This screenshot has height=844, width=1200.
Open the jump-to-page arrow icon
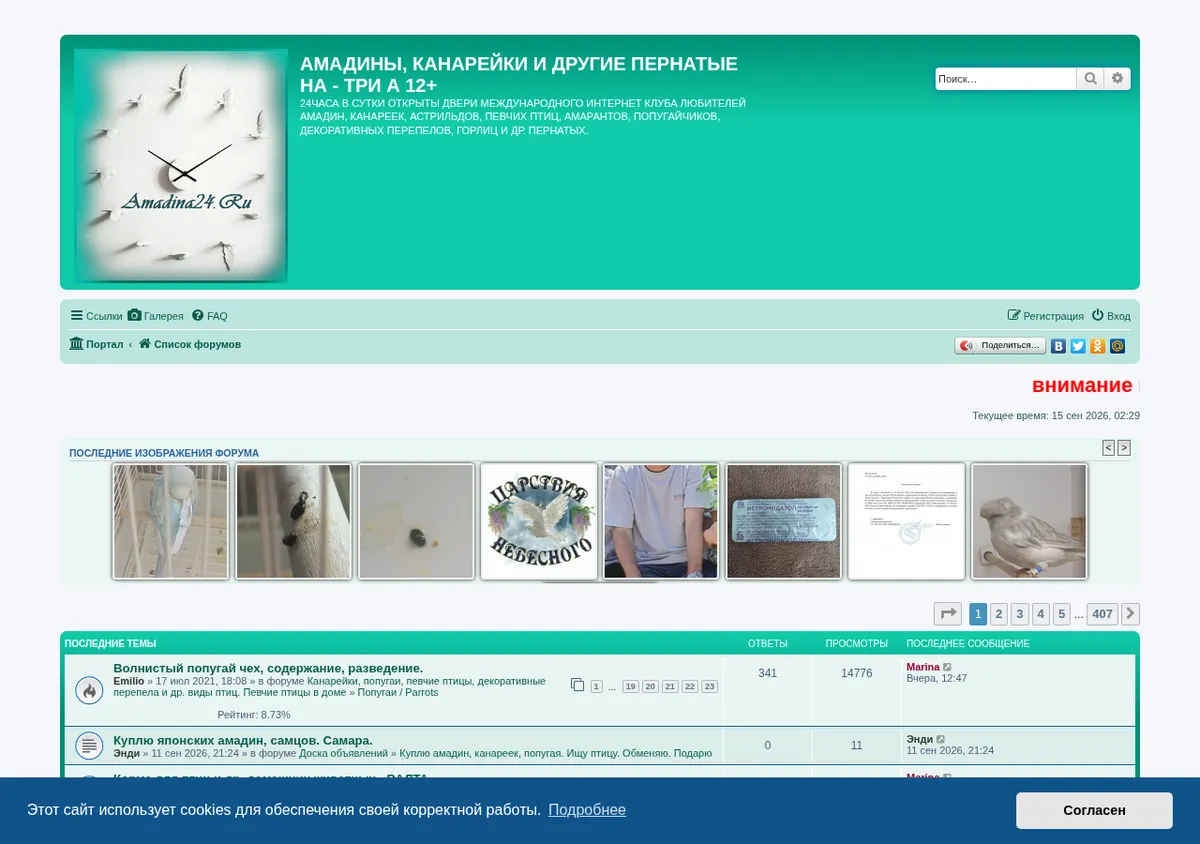[x=948, y=614]
